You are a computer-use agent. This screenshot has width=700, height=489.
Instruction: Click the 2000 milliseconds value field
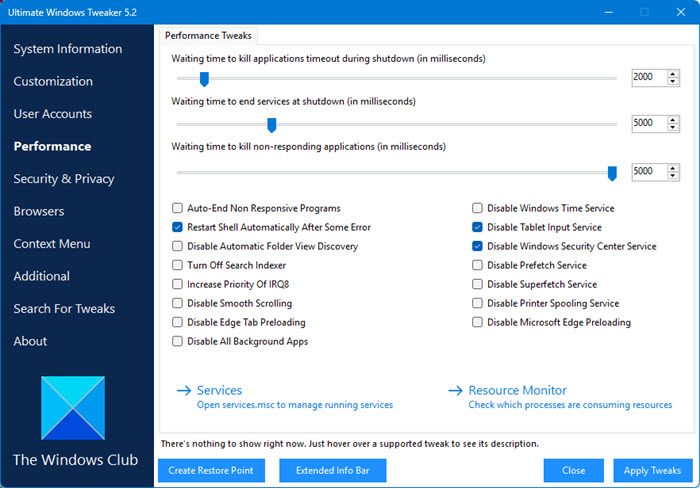(x=649, y=77)
